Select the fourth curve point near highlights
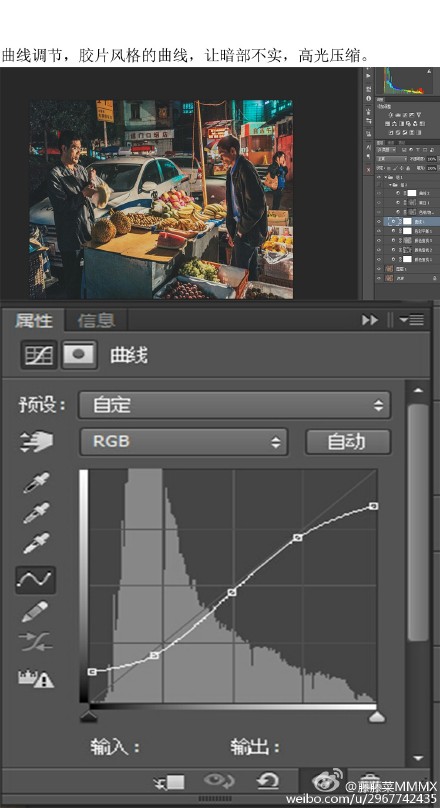 click(x=297, y=537)
